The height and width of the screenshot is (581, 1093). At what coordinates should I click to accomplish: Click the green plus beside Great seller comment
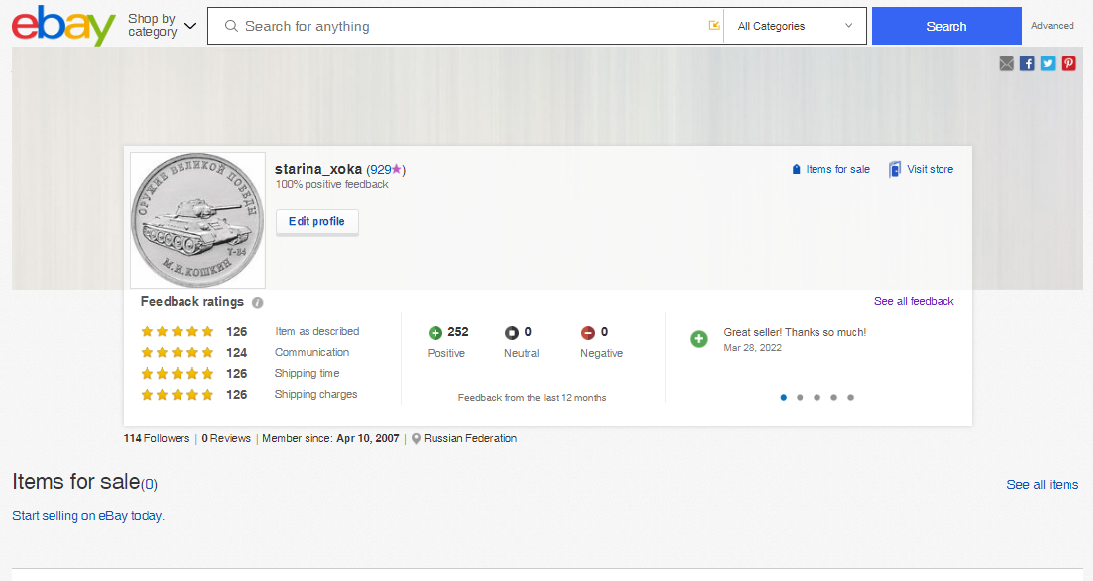pyautogui.click(x=698, y=339)
